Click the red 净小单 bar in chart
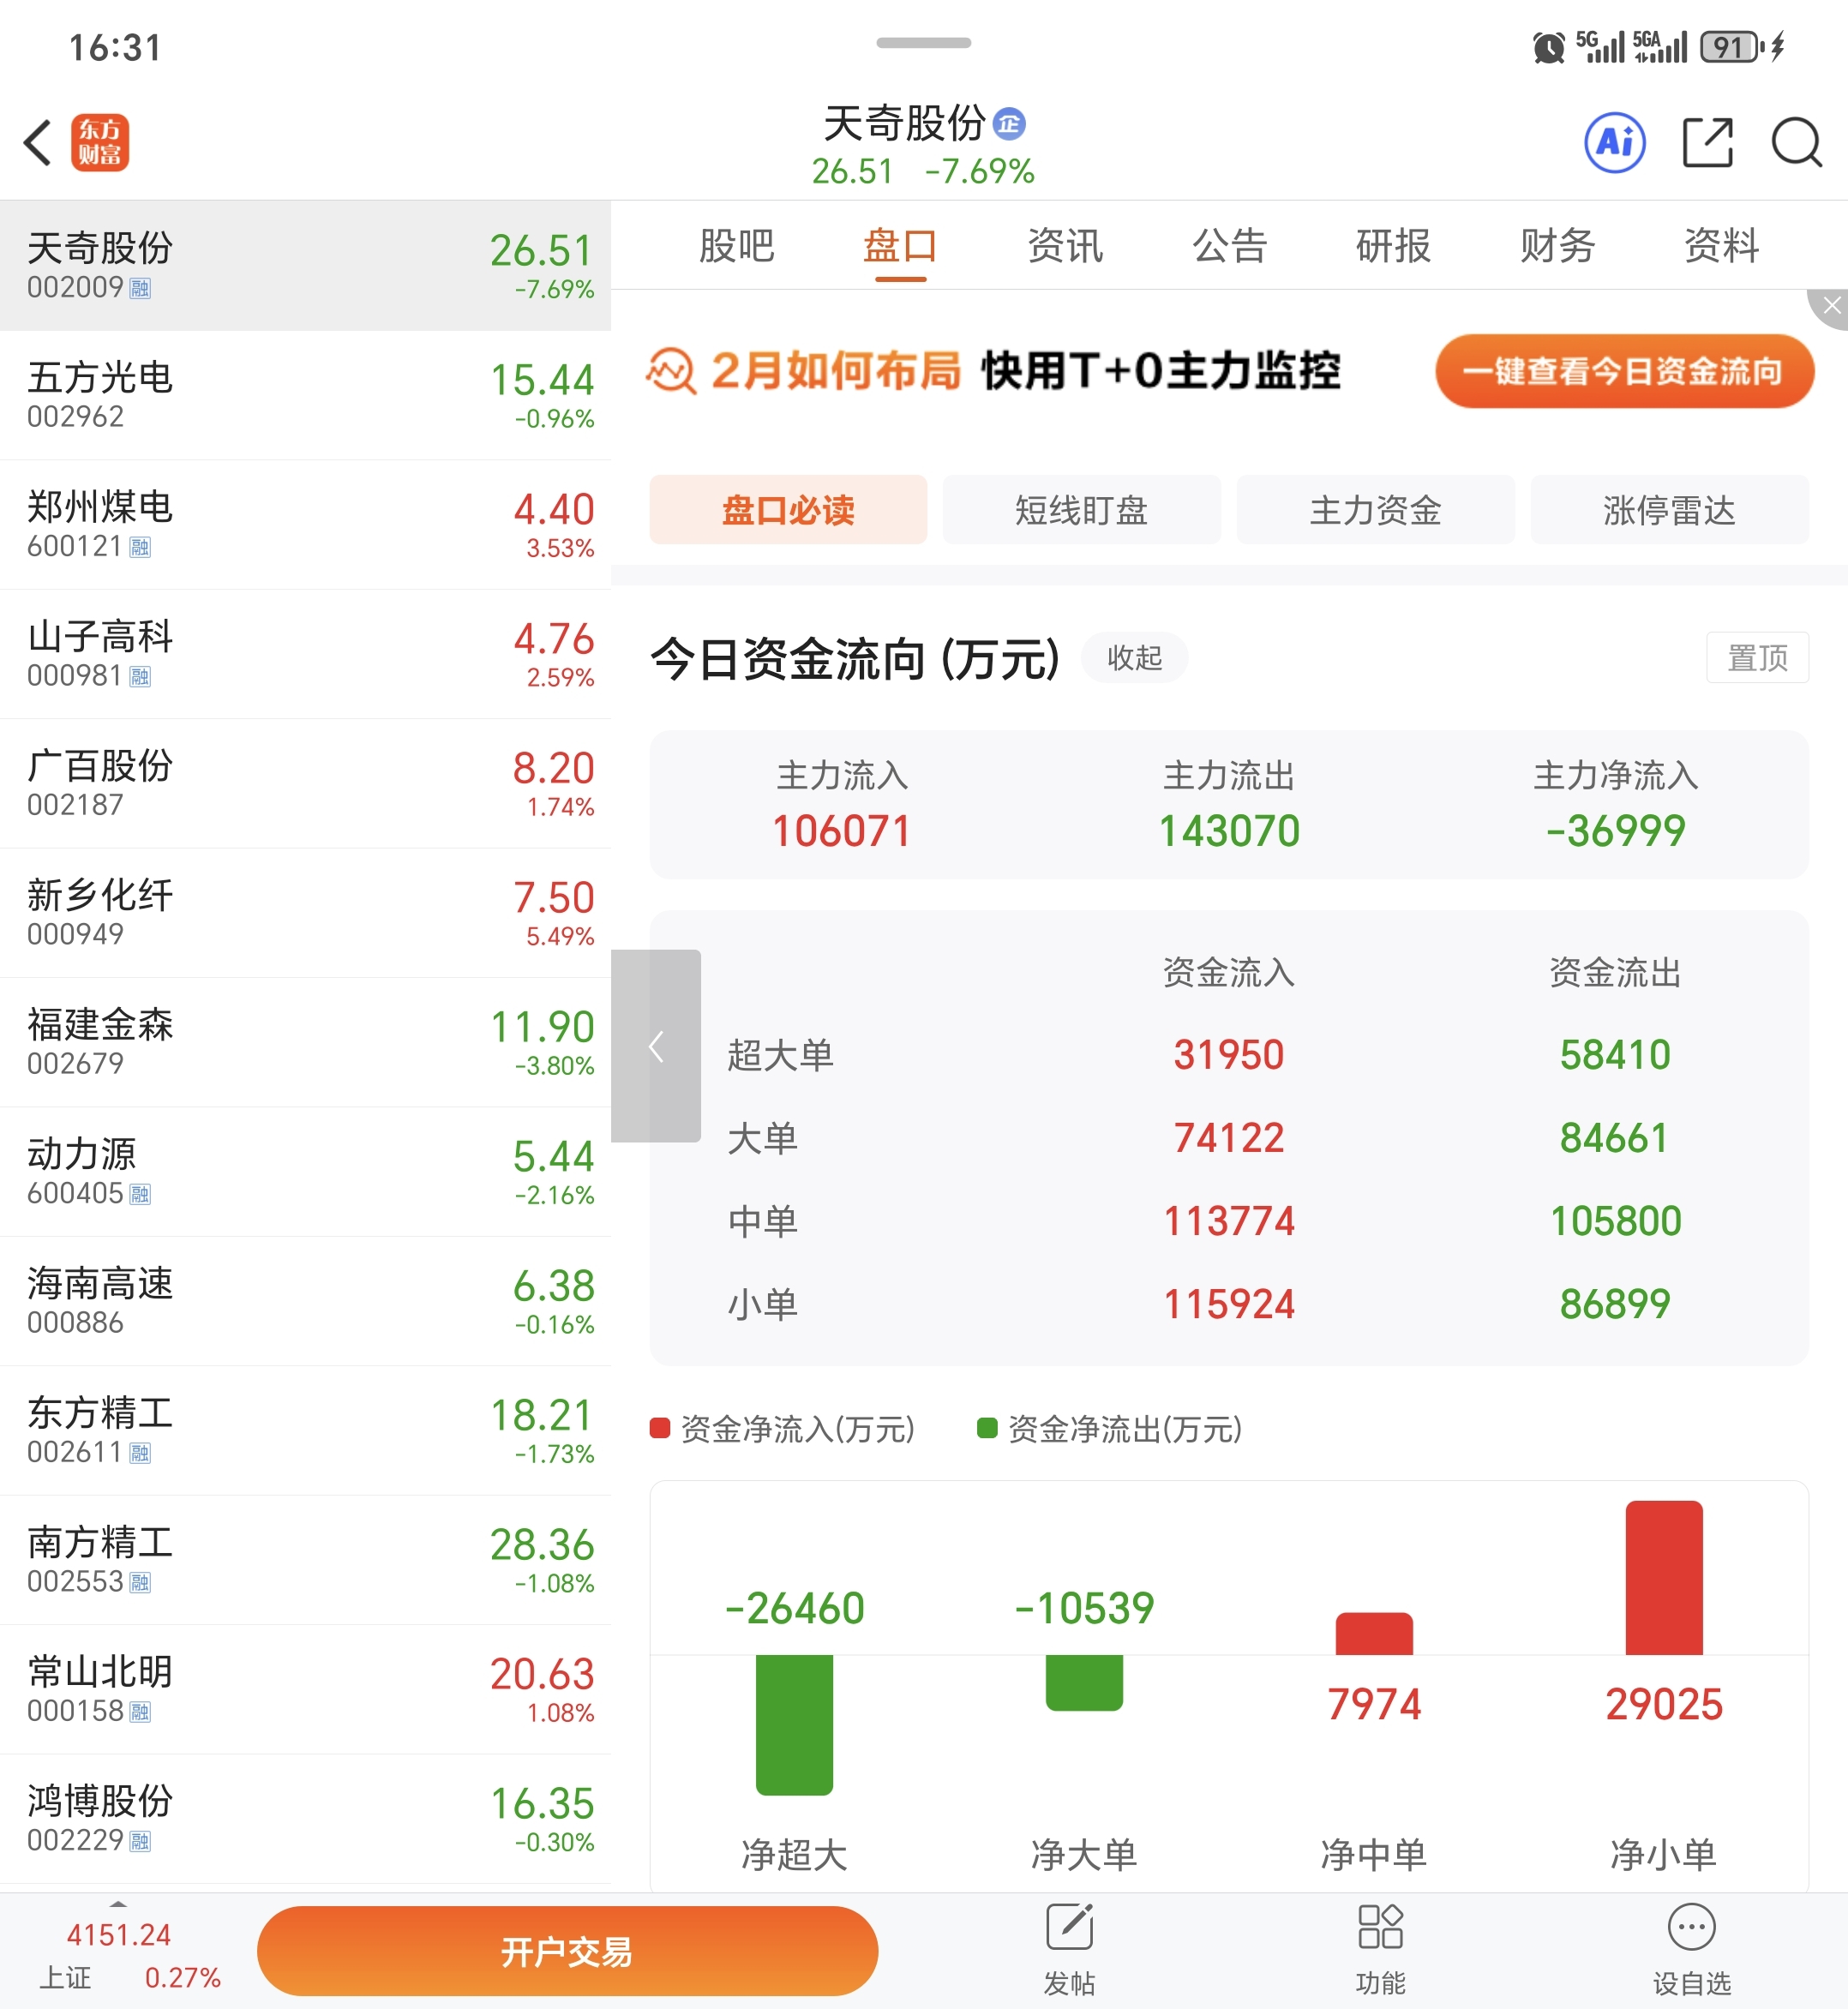 click(x=1663, y=1577)
